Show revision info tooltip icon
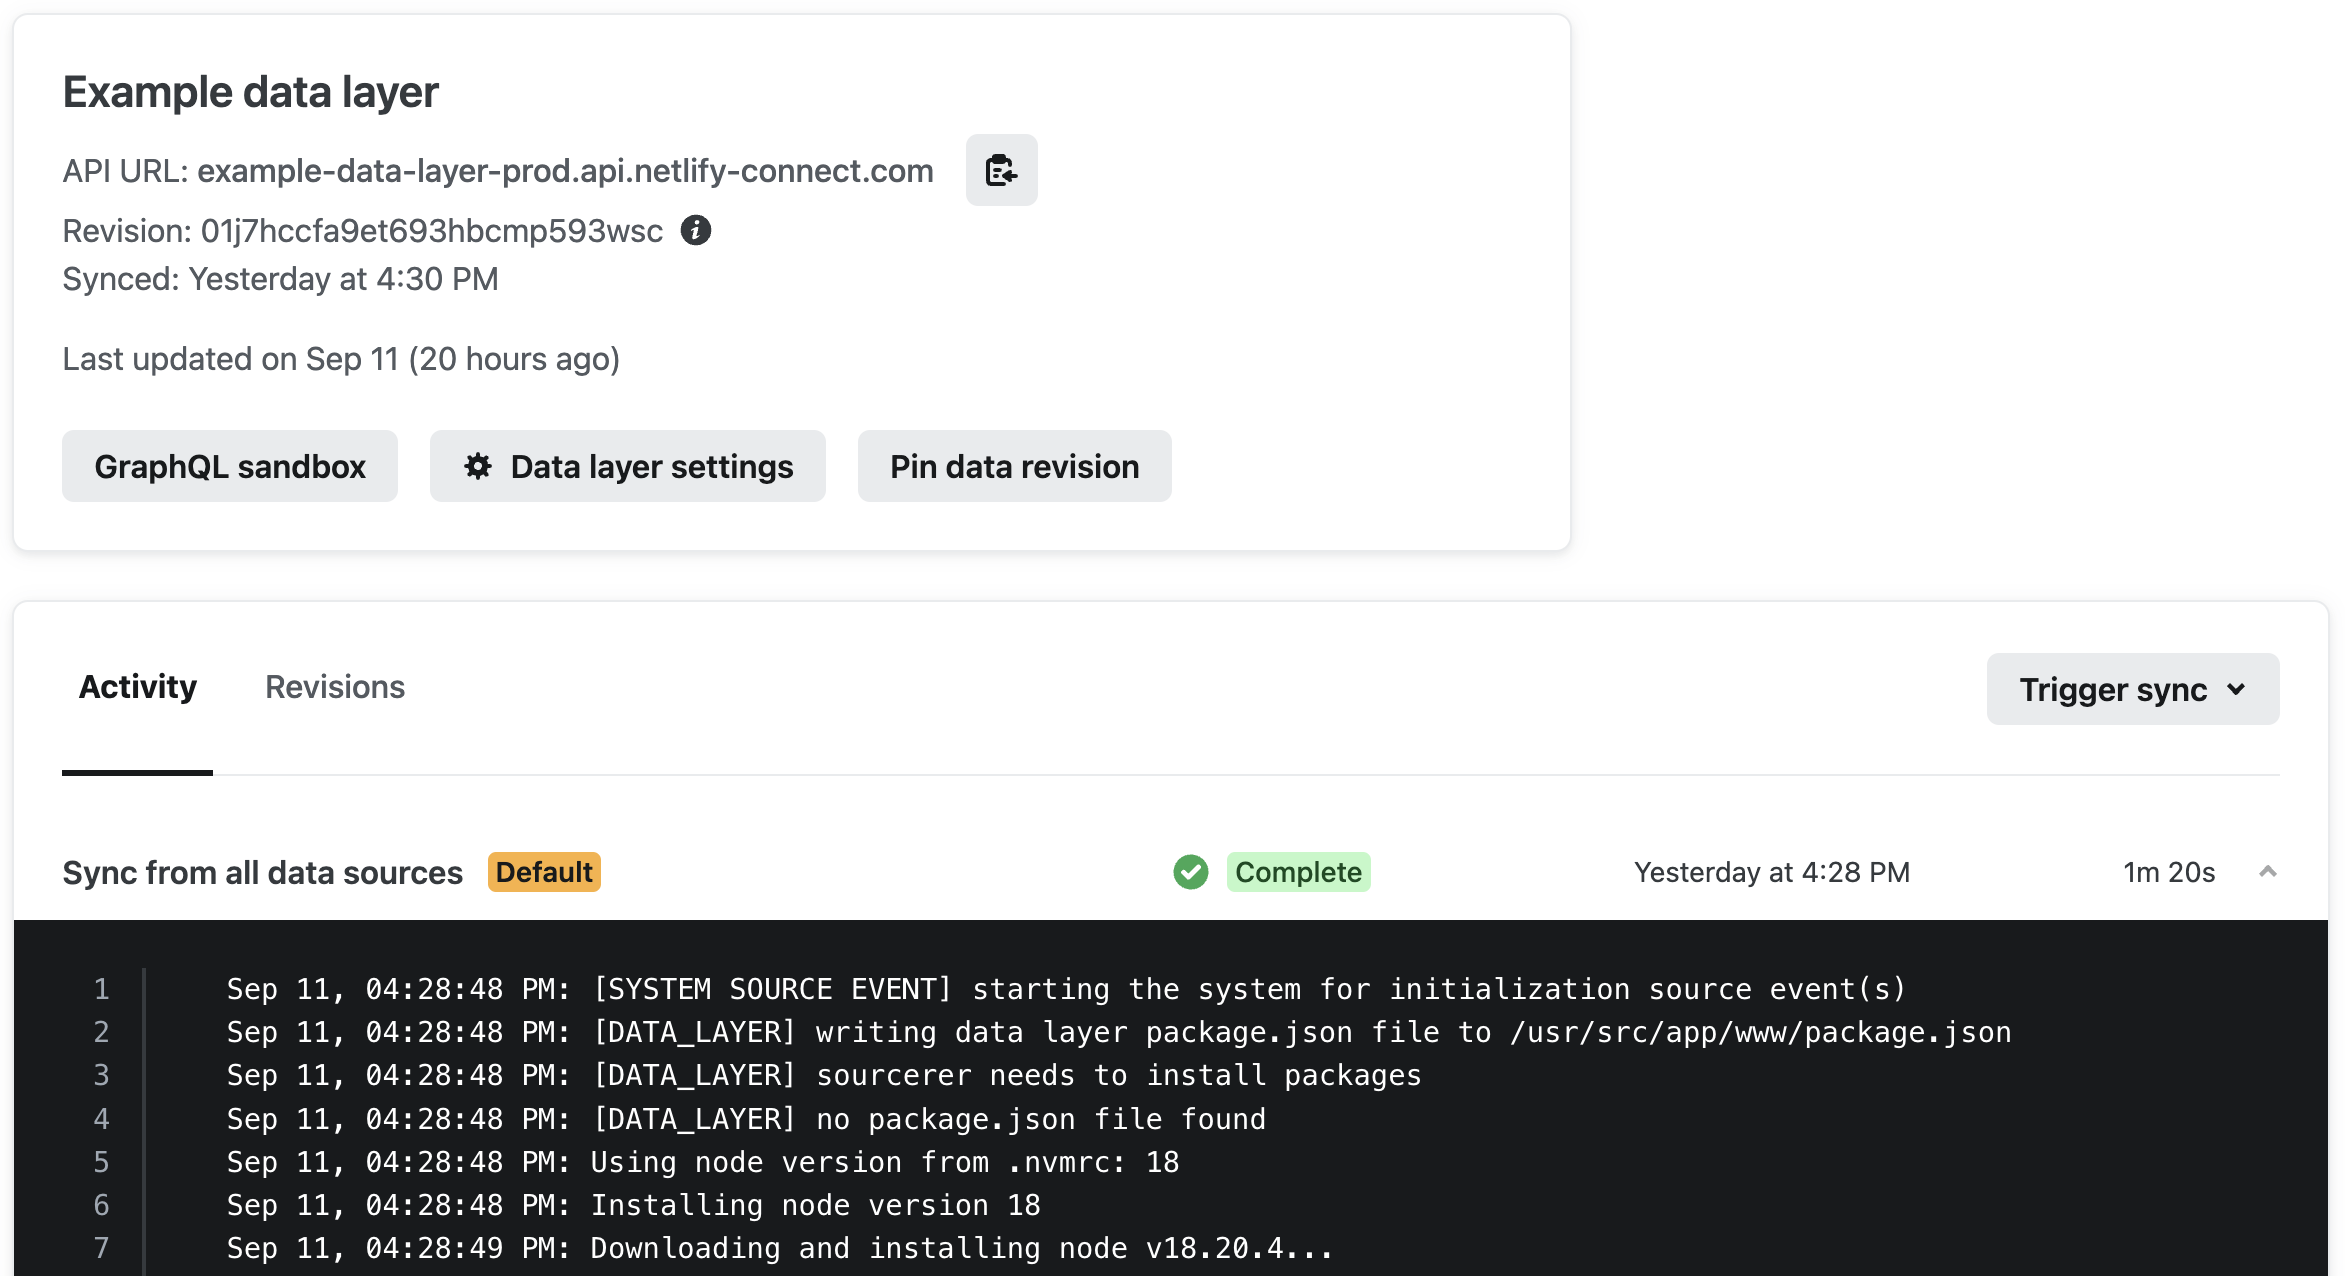 (x=696, y=231)
